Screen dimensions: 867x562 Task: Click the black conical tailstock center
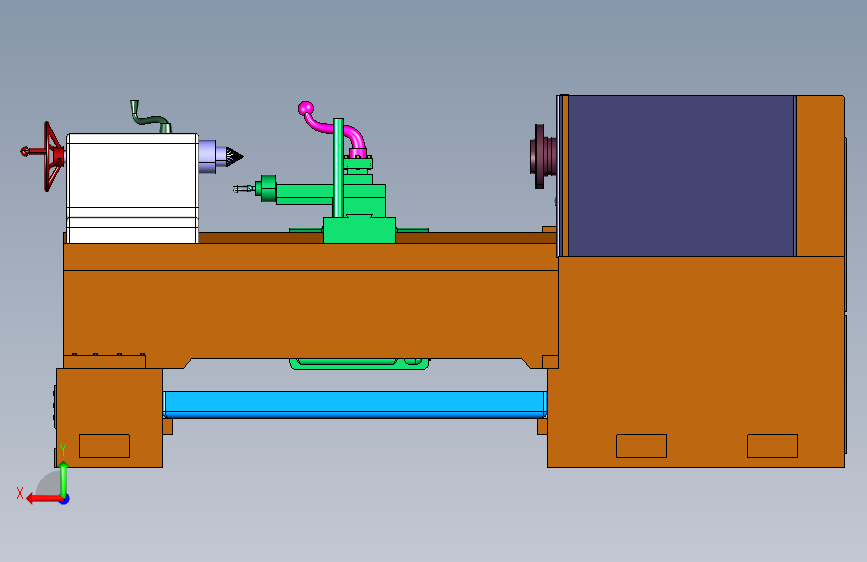(x=234, y=157)
